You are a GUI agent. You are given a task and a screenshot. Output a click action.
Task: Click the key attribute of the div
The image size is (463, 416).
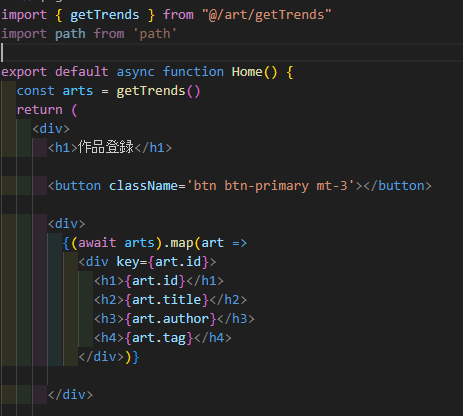click(128, 262)
